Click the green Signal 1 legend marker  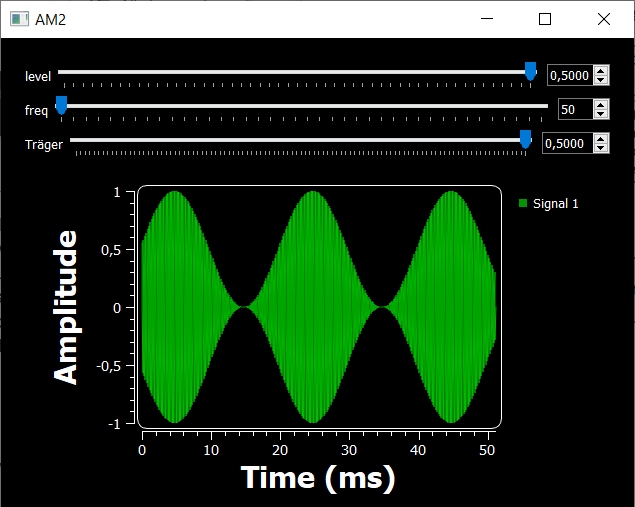522,204
